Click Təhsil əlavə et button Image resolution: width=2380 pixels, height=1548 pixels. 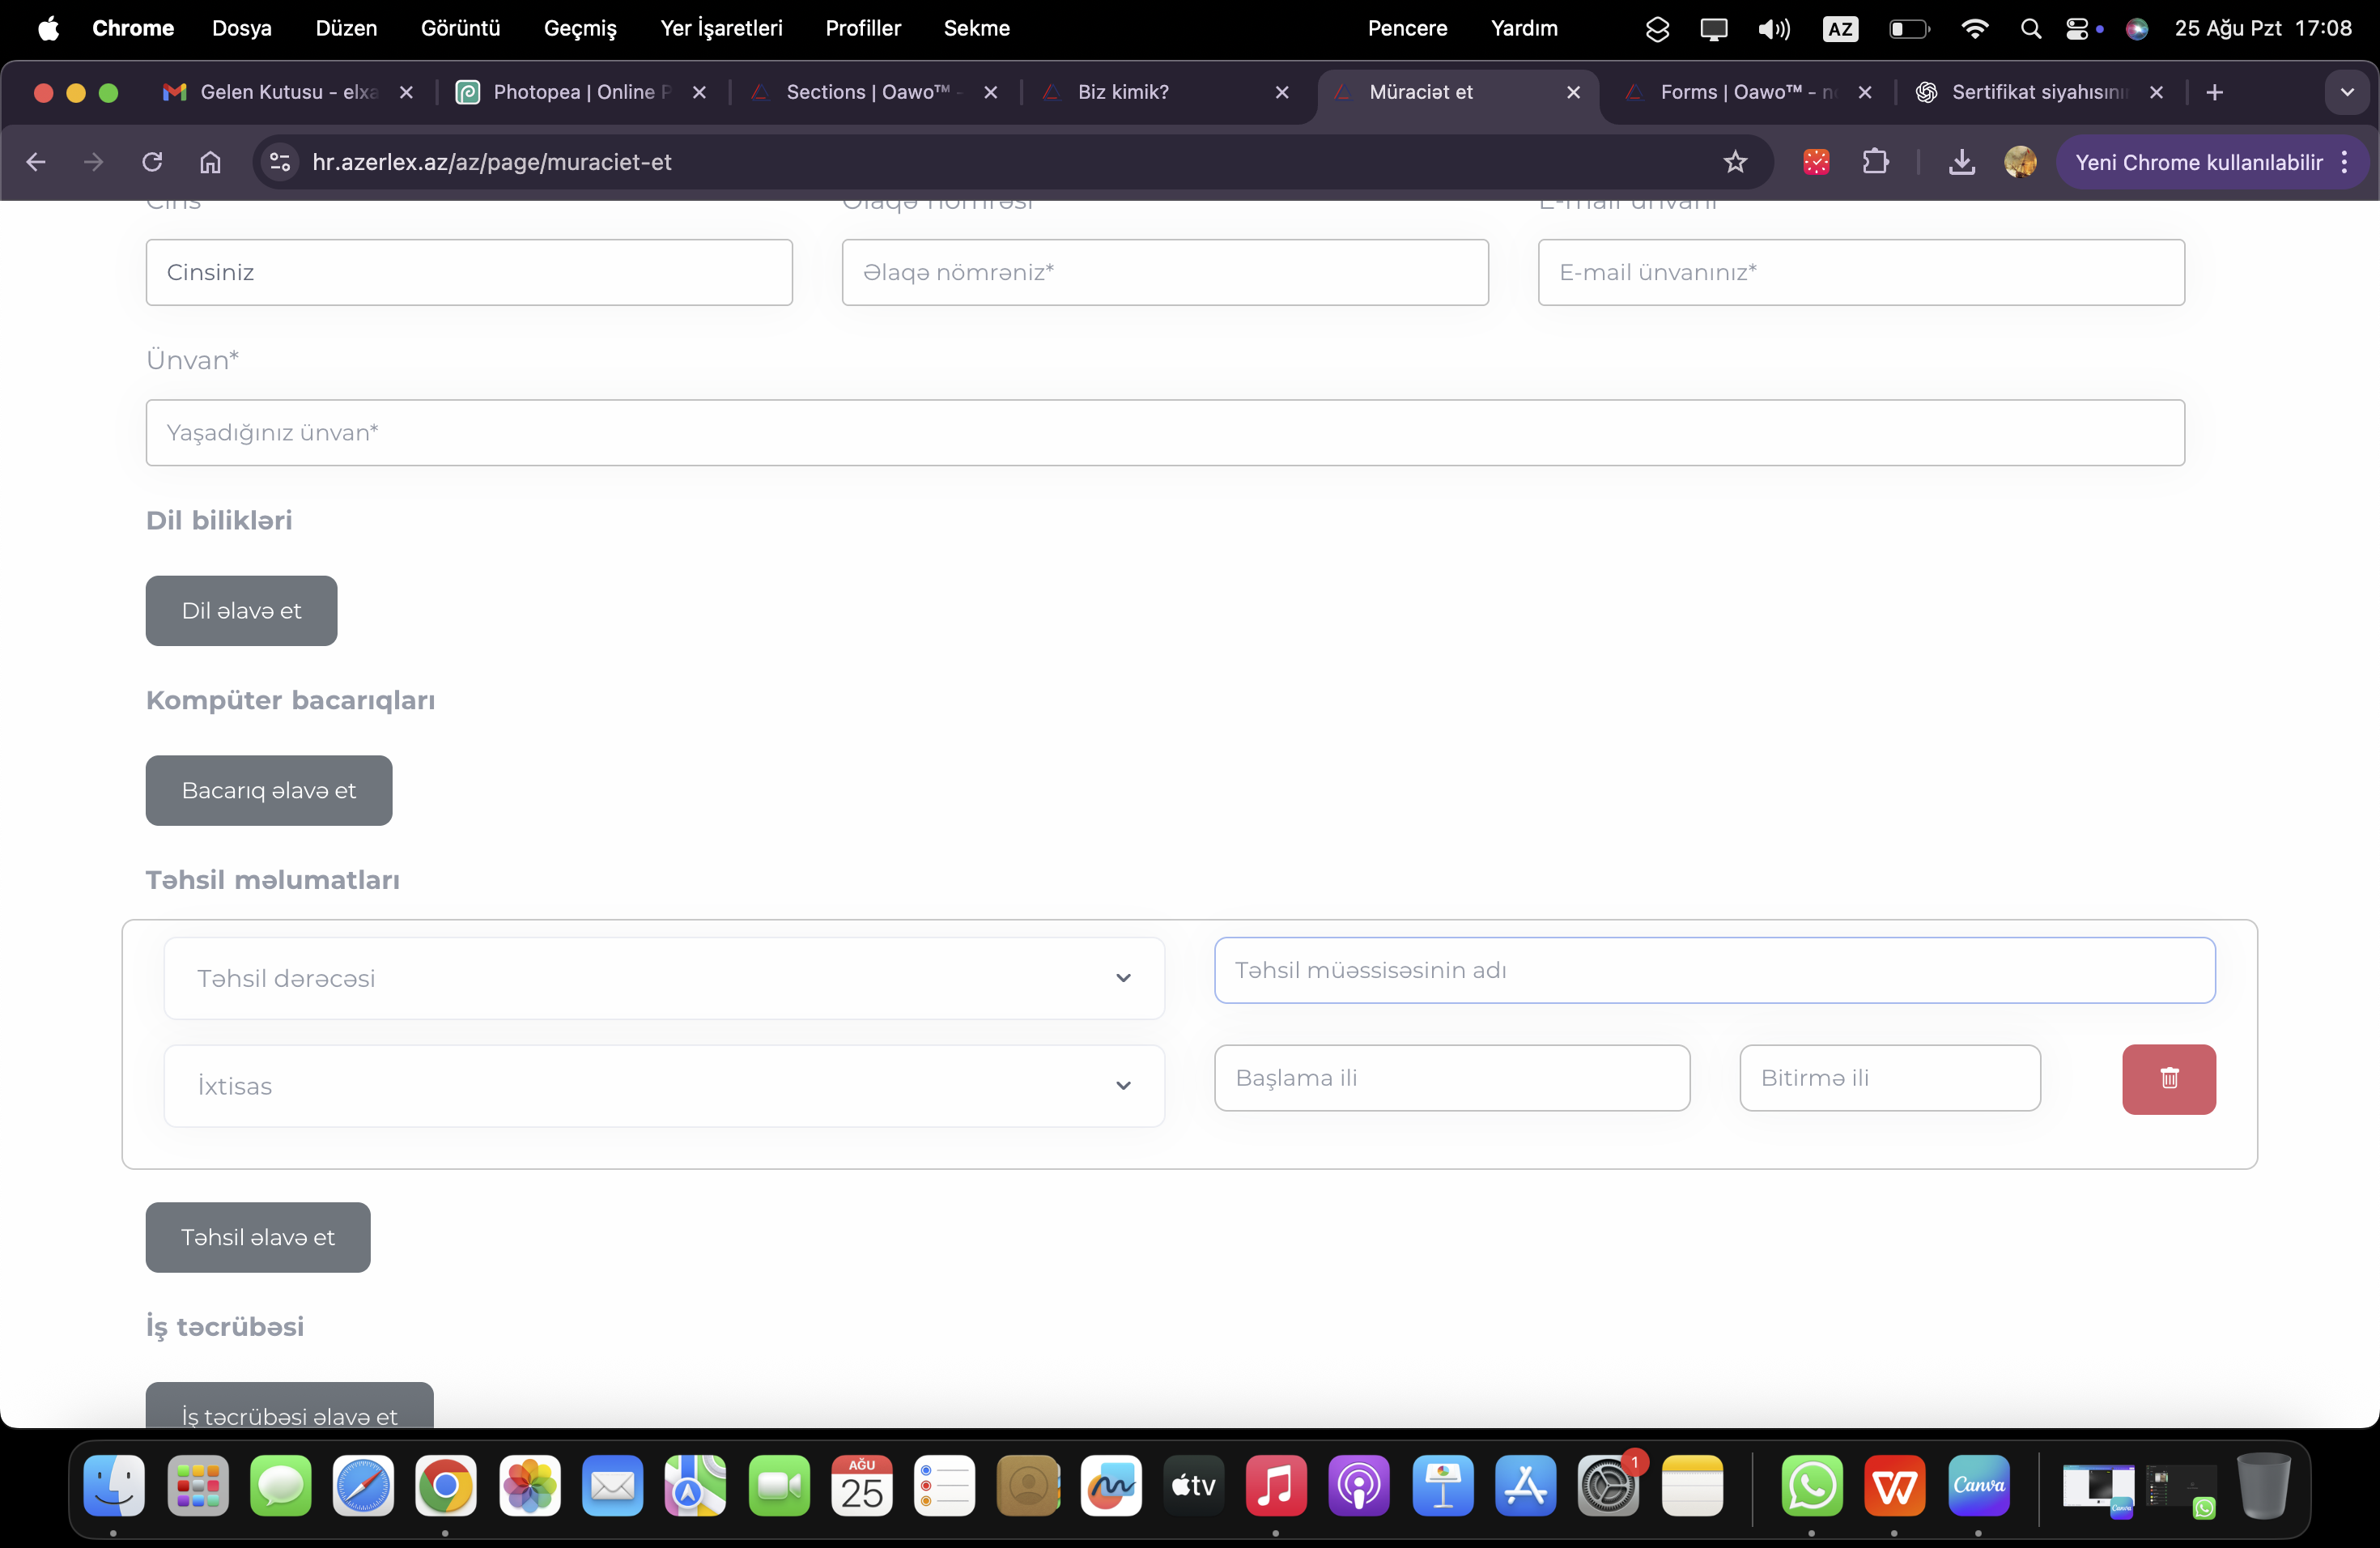pos(258,1238)
